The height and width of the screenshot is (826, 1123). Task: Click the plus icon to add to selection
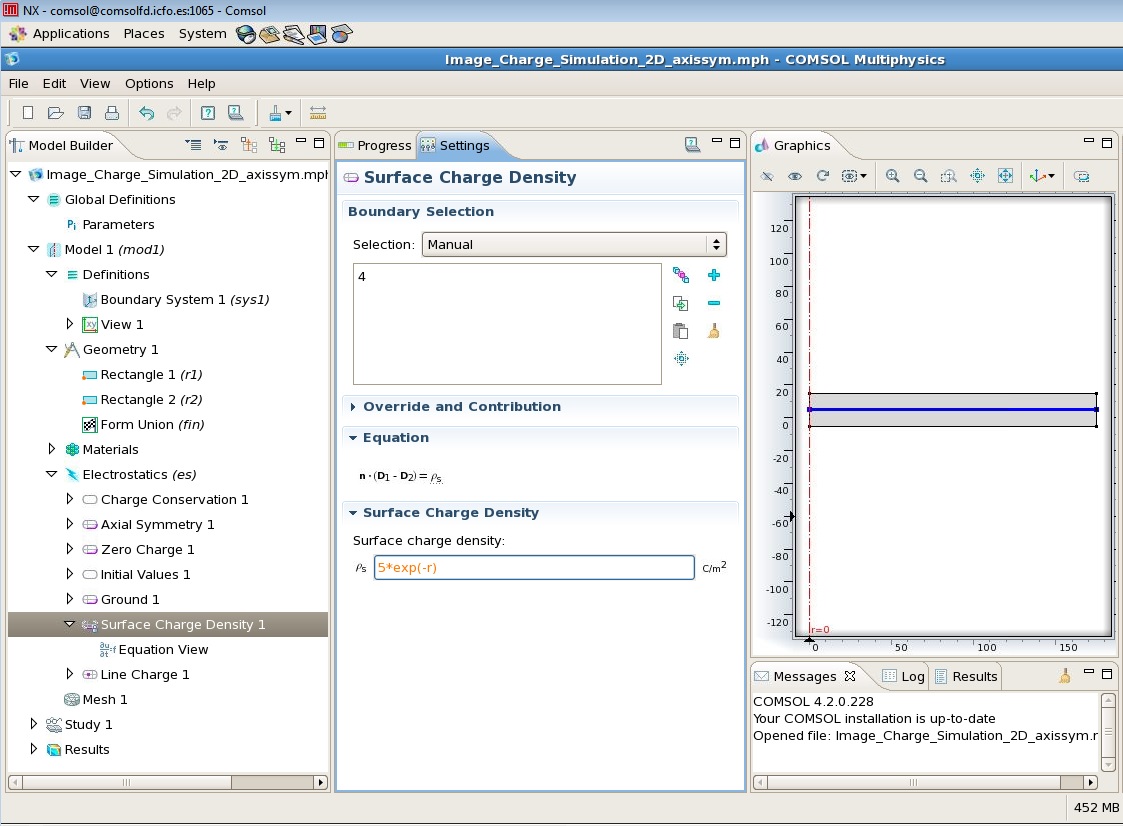point(713,275)
